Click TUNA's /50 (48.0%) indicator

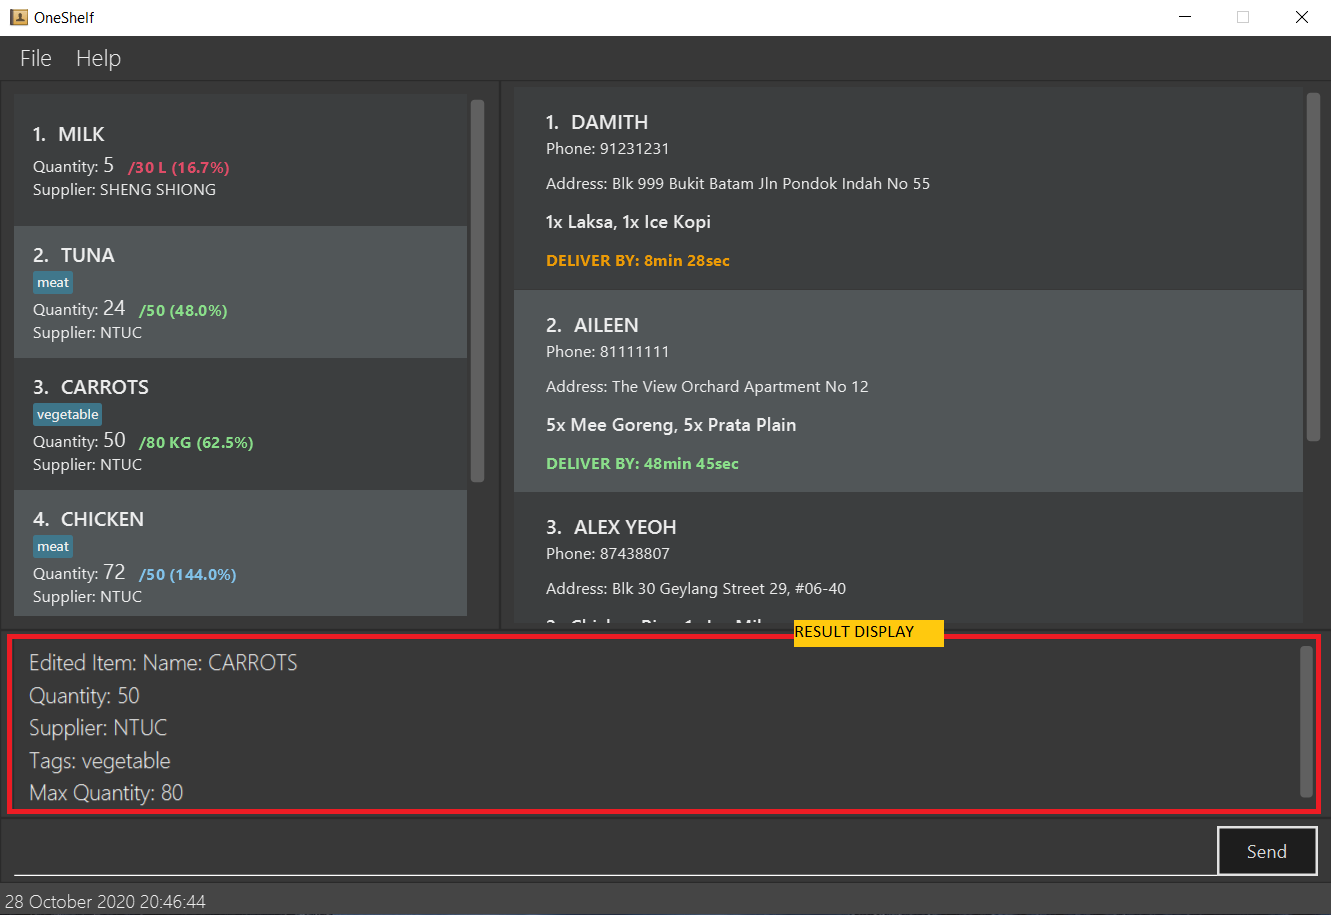point(183,311)
